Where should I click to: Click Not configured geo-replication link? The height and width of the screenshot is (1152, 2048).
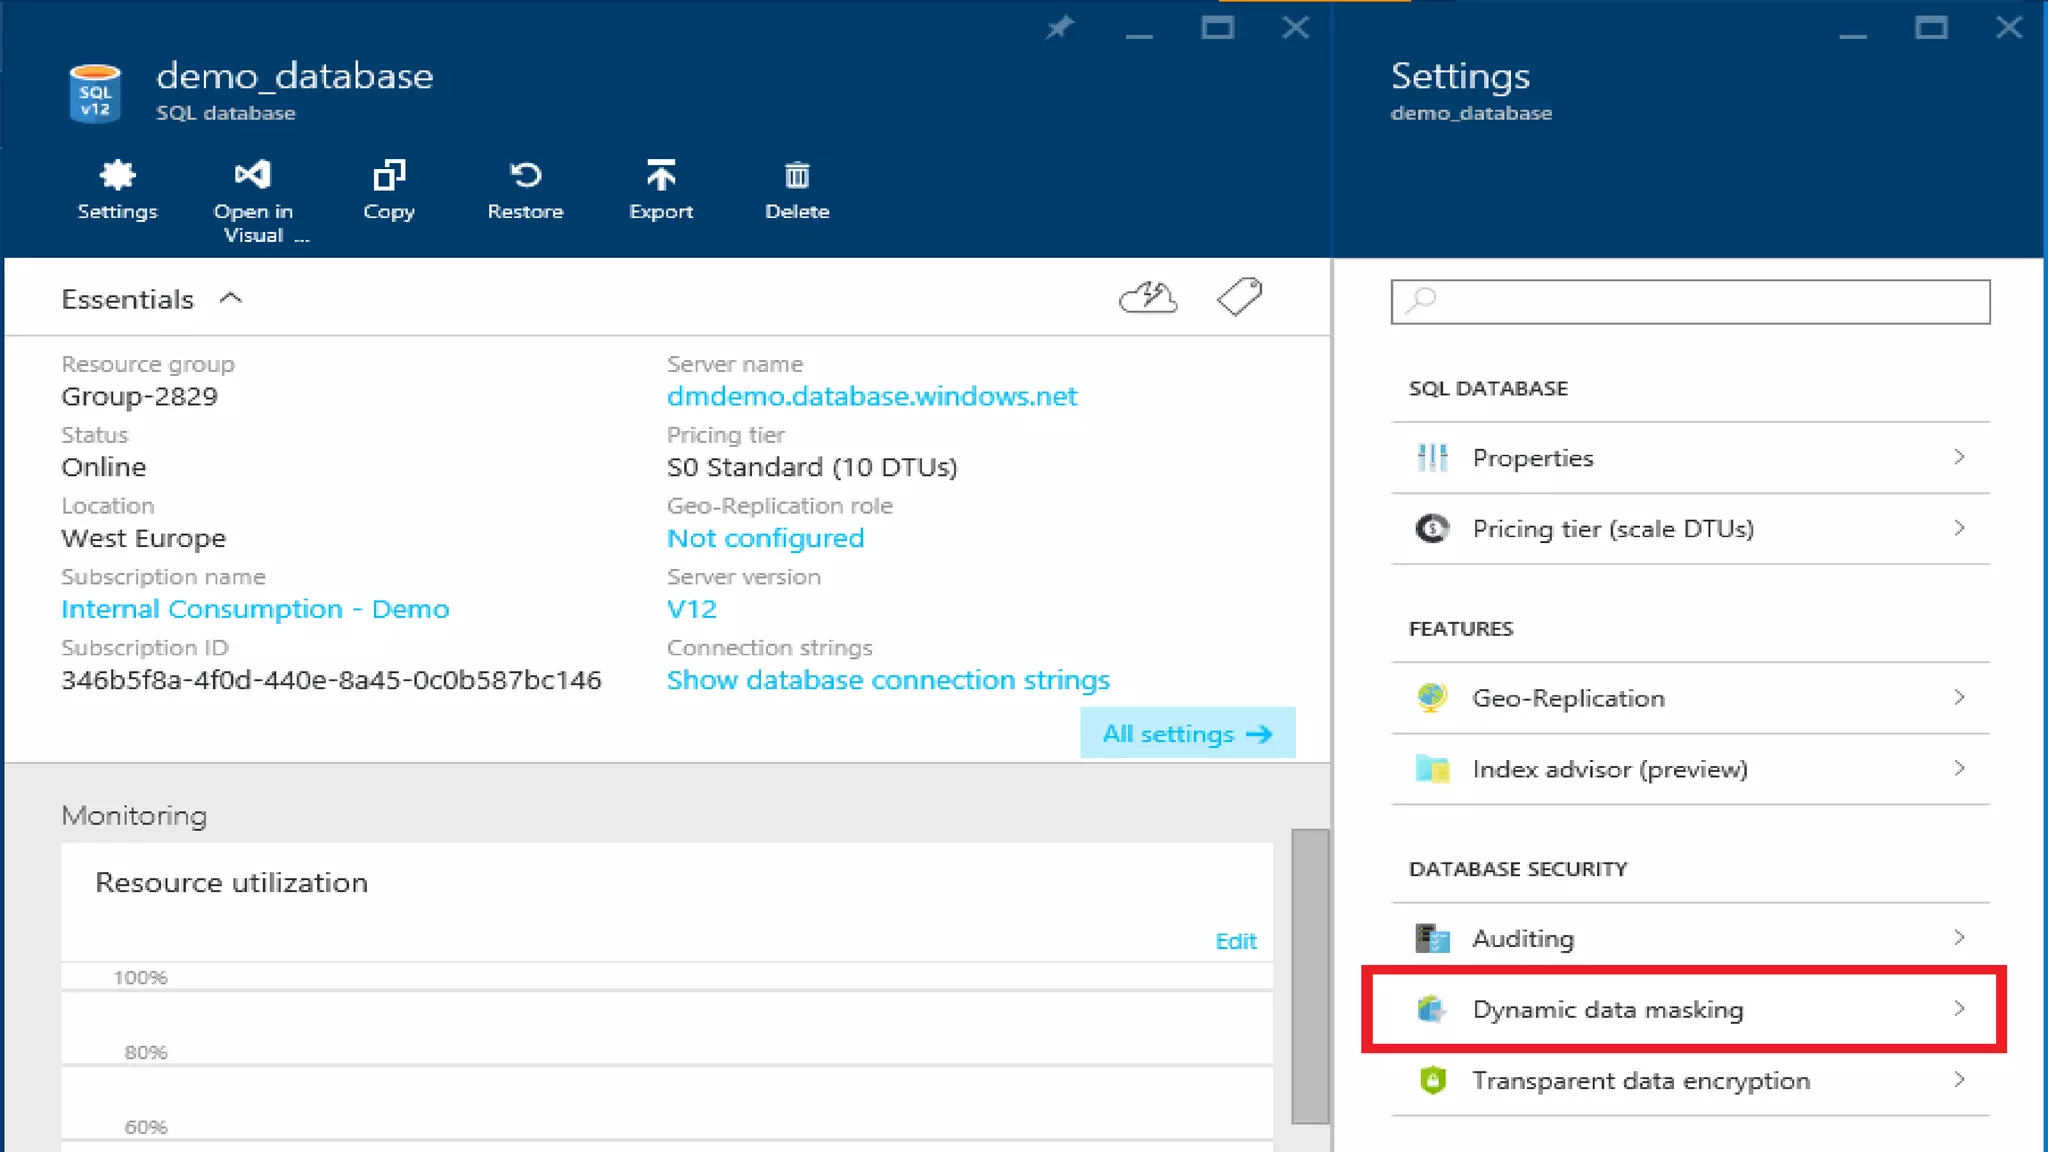pos(765,538)
